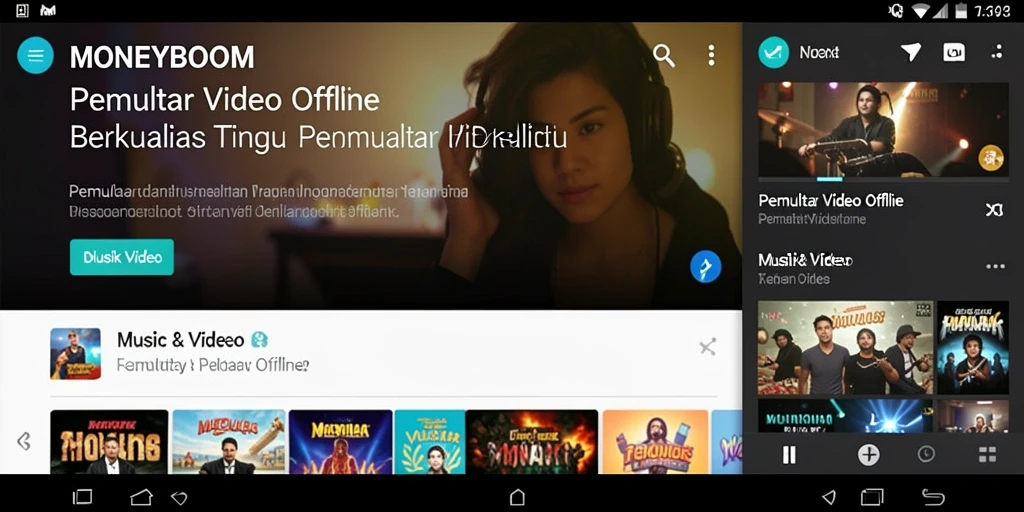Open the hero banner three-dot overflow menu
This screenshot has width=1024, height=512.
pos(711,56)
